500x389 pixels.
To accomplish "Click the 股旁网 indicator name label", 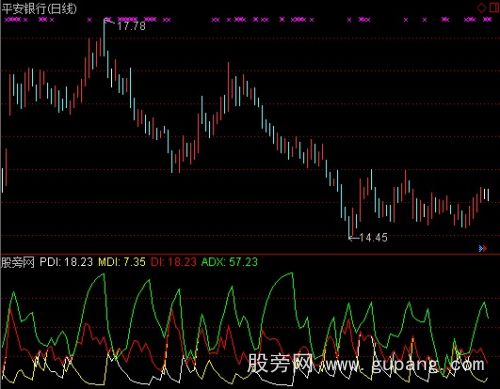I will point(18,262).
